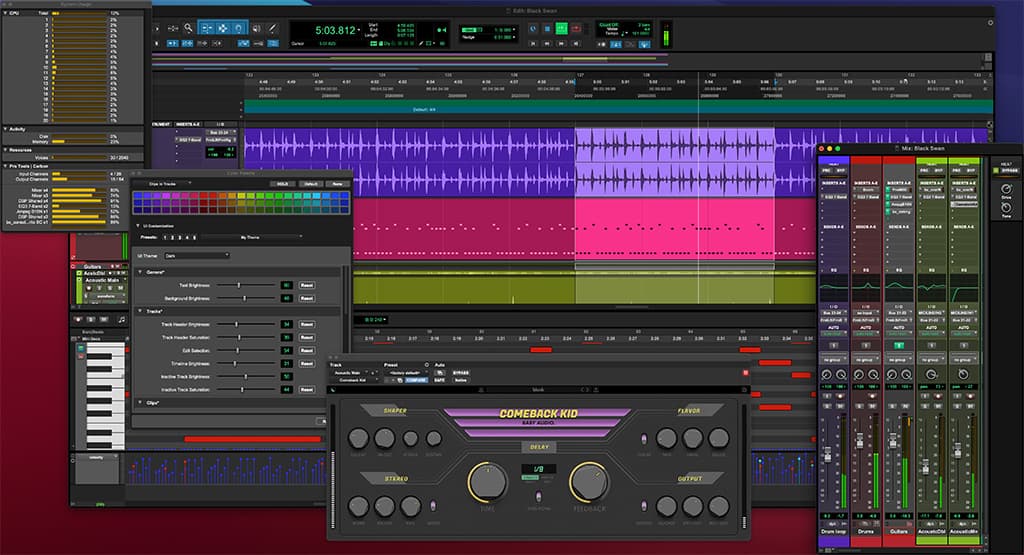Viewport: 1024px width, 555px height.
Task: Open the UI Theme Dark dropdown
Action: tap(197, 255)
